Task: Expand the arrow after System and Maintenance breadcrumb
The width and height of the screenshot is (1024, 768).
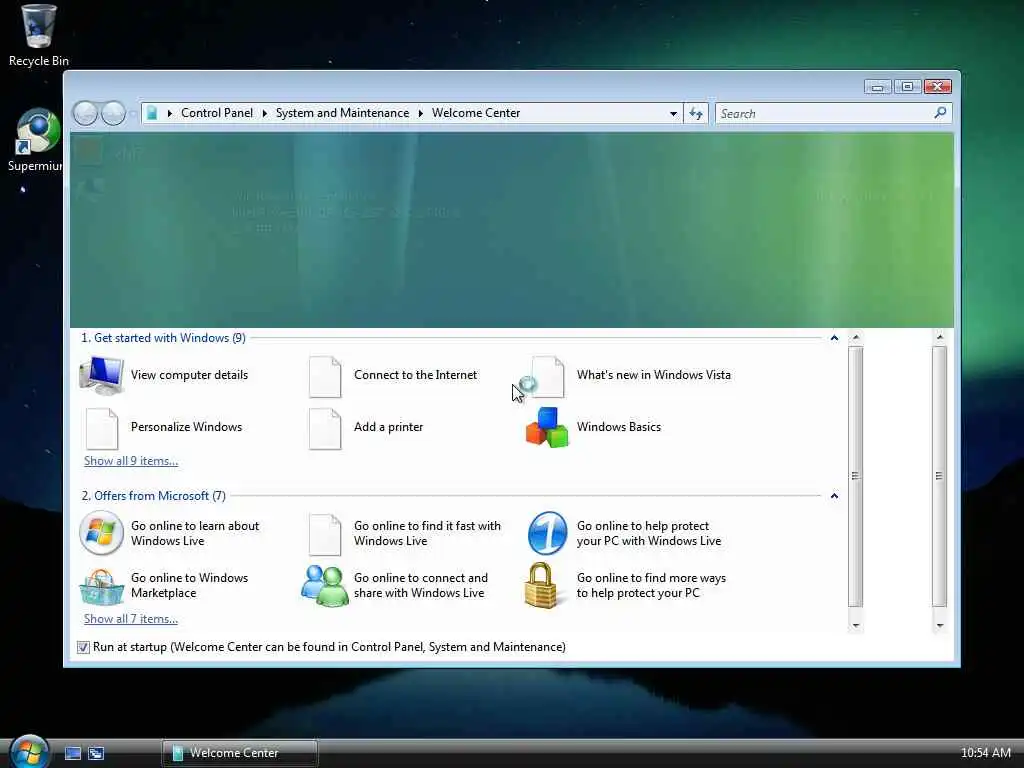Action: 421,113
